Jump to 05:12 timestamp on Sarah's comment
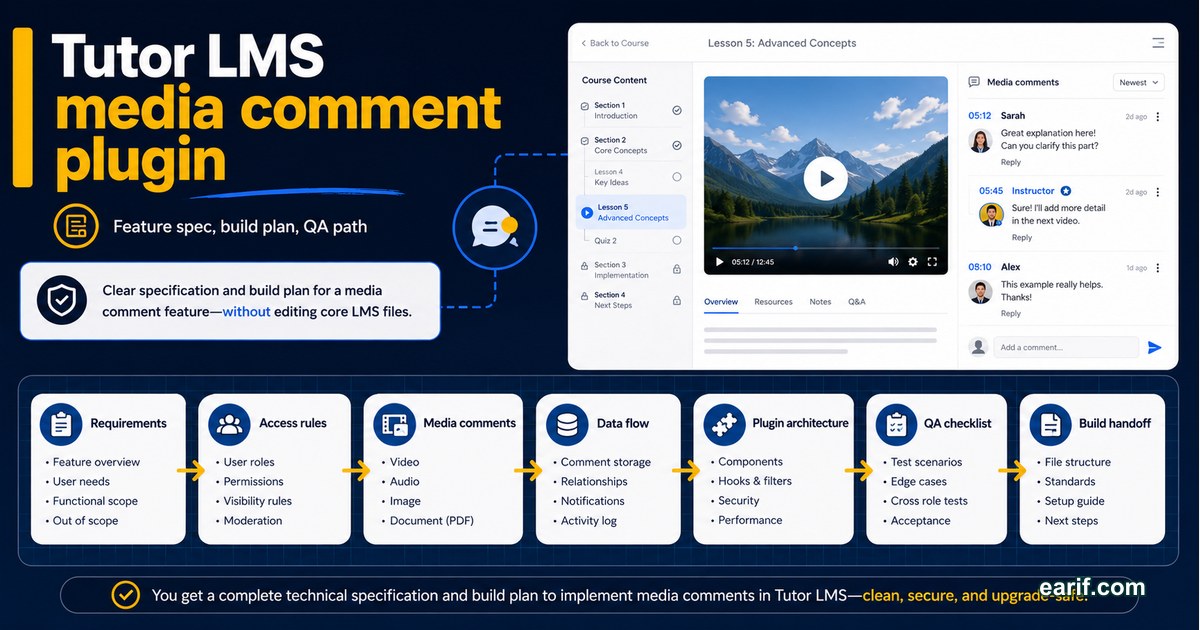 (980, 116)
